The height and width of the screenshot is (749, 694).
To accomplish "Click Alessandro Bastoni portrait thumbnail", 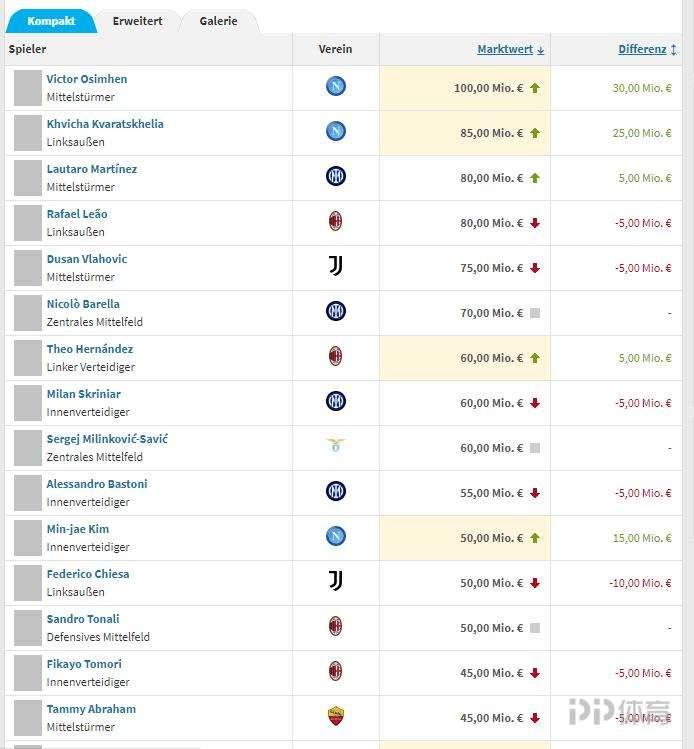I will pyautogui.click(x=27, y=493).
